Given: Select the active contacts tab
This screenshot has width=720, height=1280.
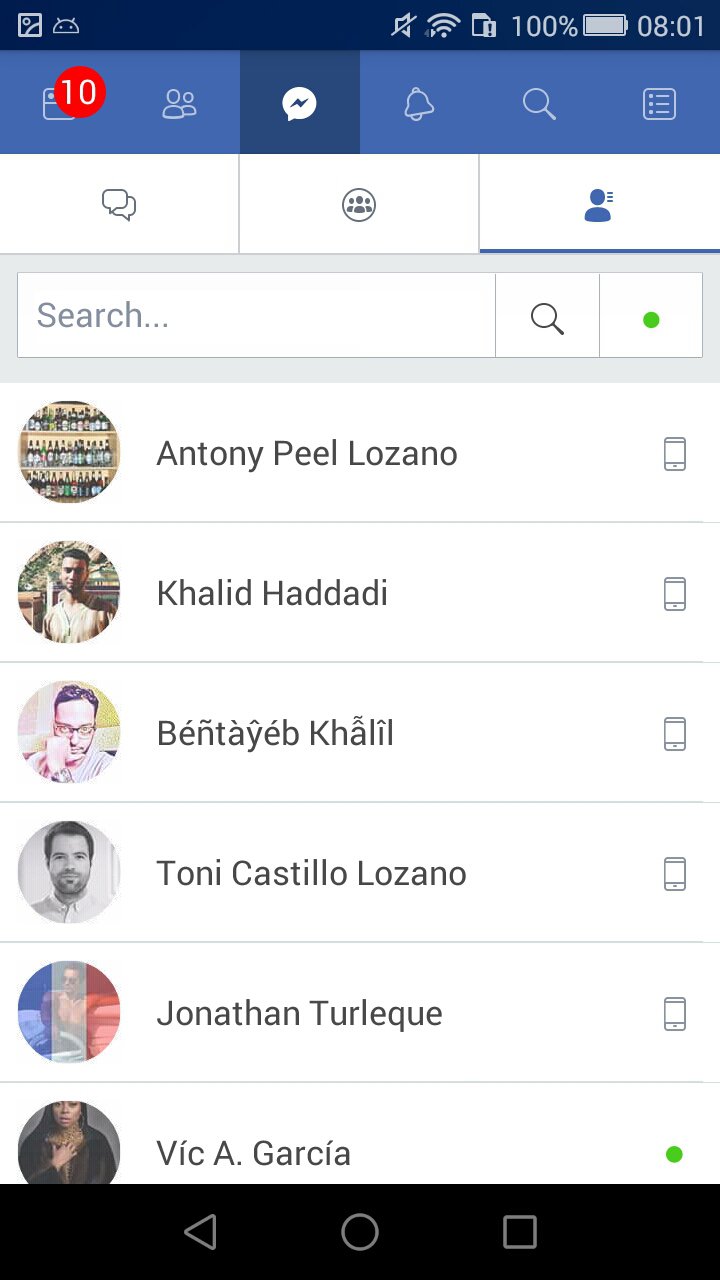Looking at the screenshot, I should [599, 205].
